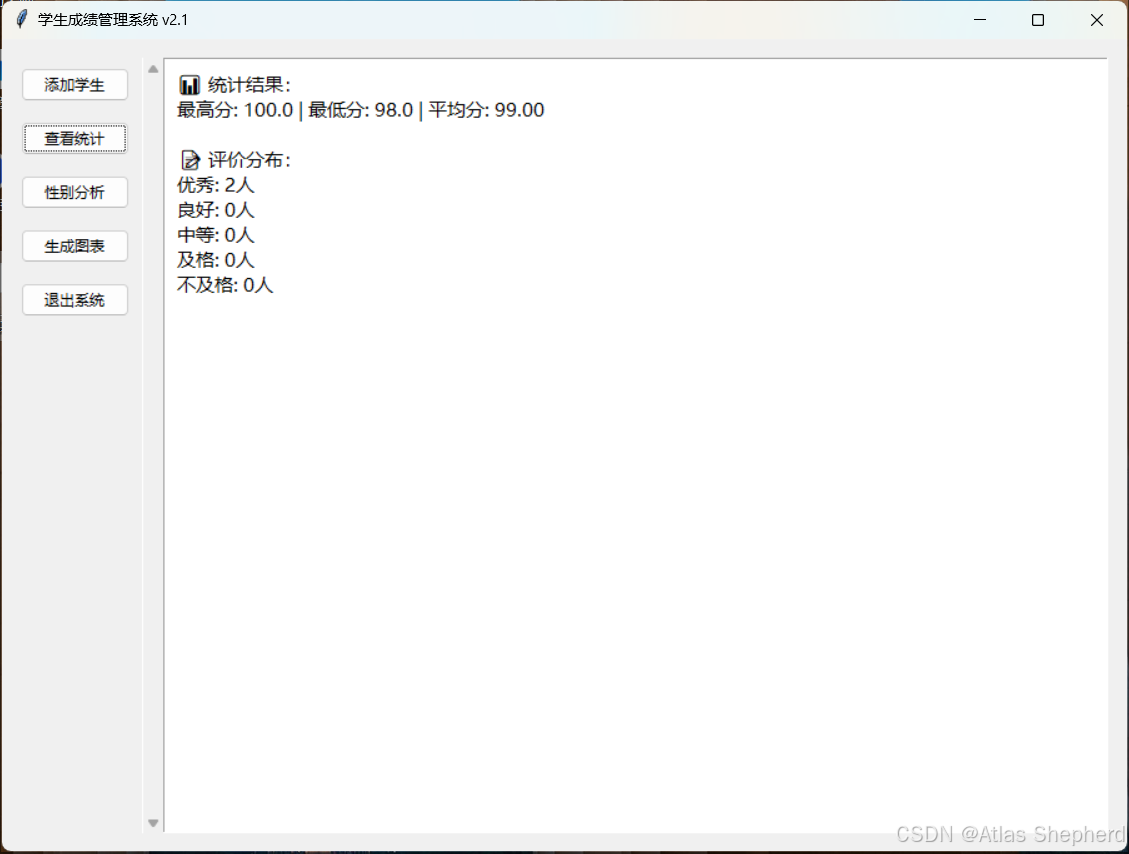The image size is (1129, 854).
Task: Select the text 不及格: 0人
Action: click(225, 285)
